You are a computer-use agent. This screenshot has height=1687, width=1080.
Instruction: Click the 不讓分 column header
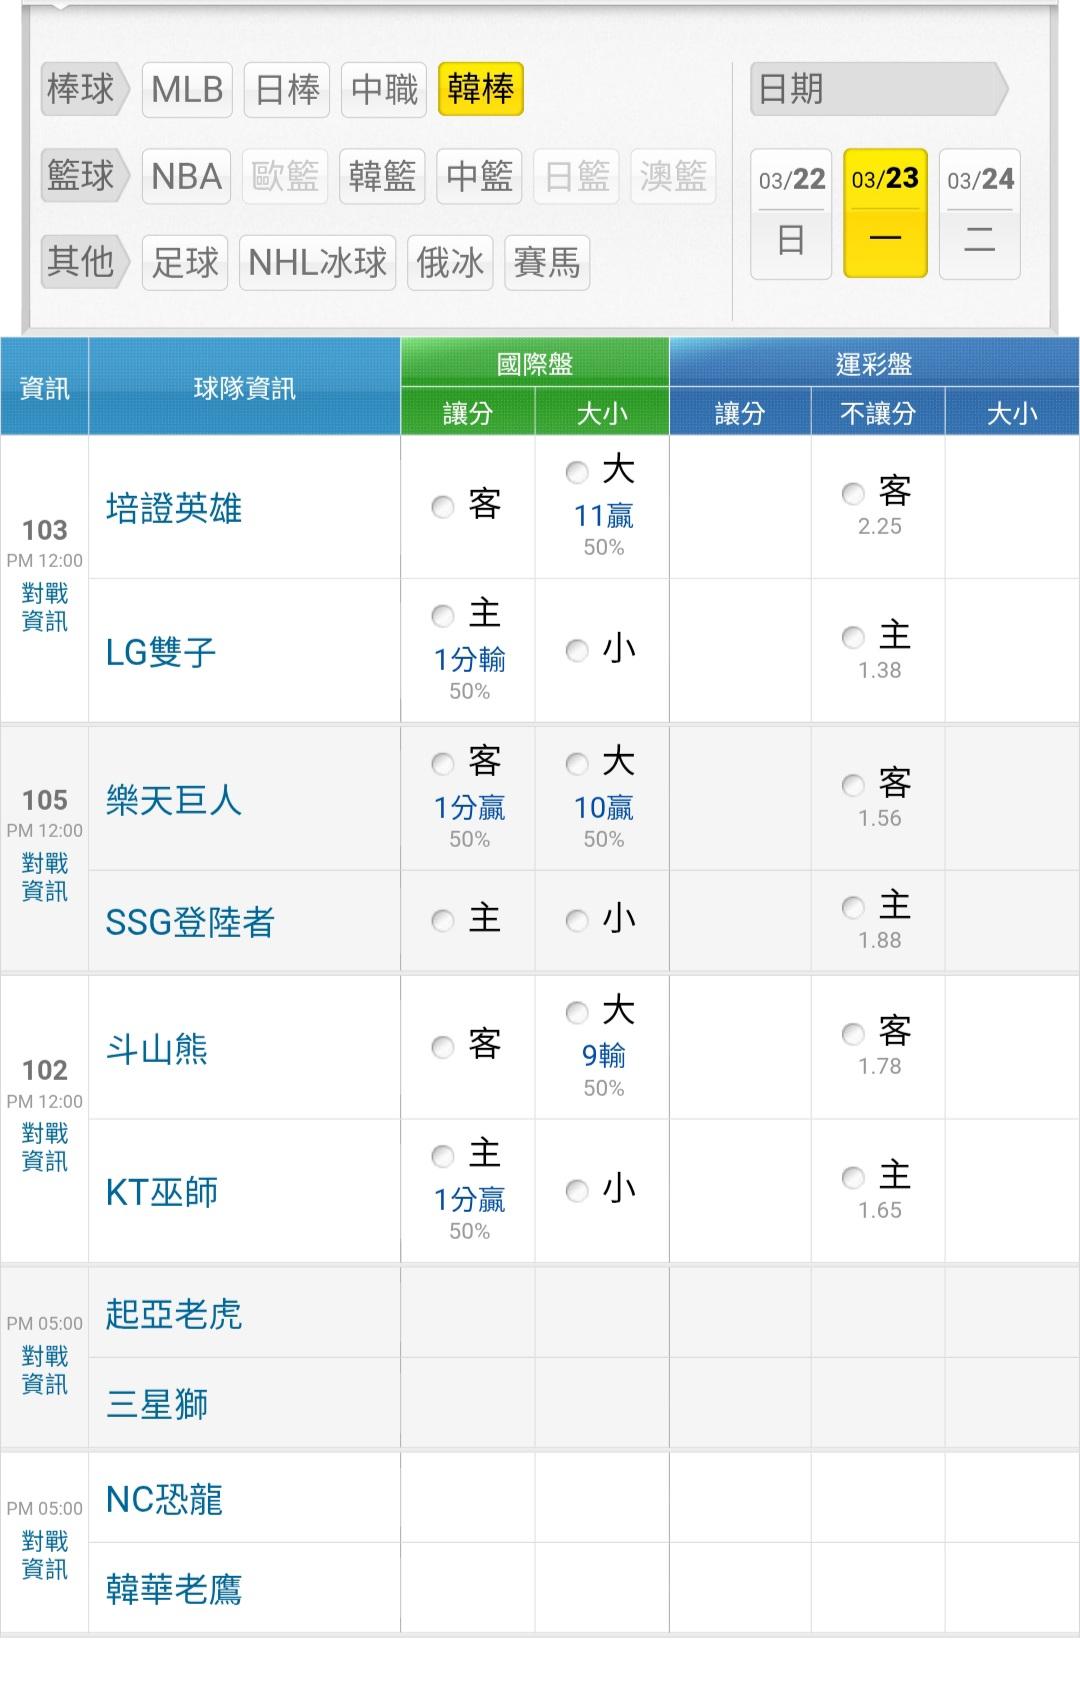[x=878, y=413]
